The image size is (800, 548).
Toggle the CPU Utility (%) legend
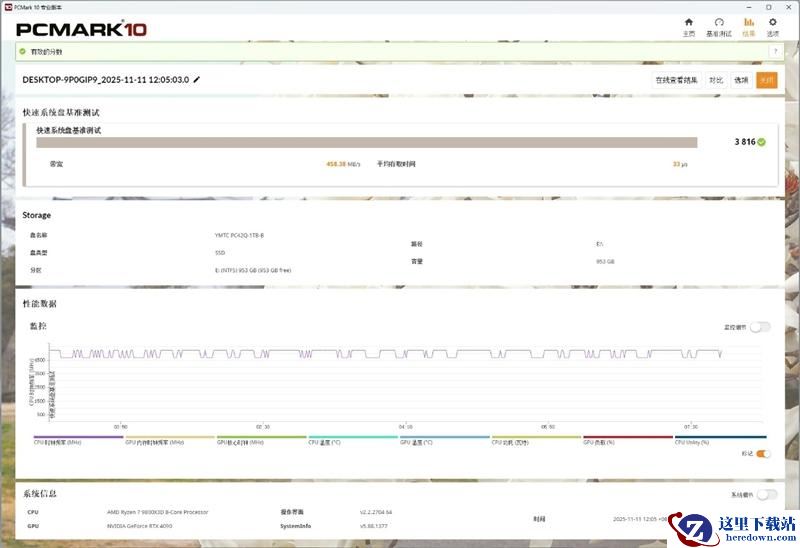tap(720, 440)
